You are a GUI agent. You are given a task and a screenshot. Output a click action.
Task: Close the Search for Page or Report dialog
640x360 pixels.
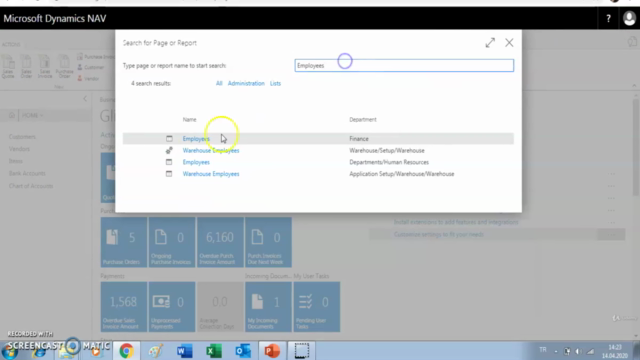tap(509, 43)
